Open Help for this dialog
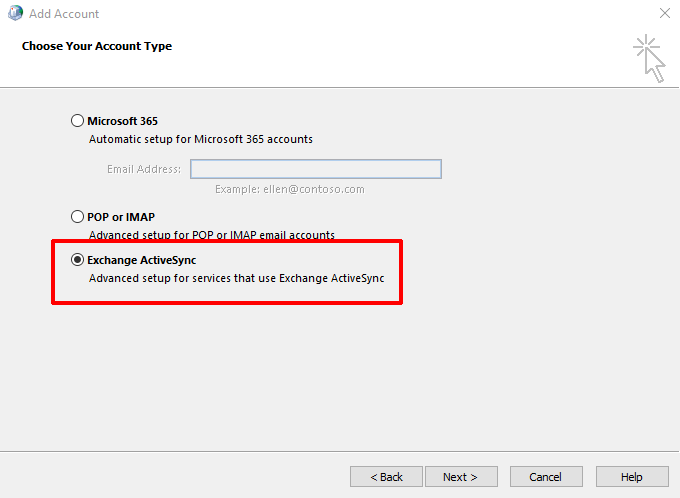Image resolution: width=680 pixels, height=498 pixels. point(632,477)
